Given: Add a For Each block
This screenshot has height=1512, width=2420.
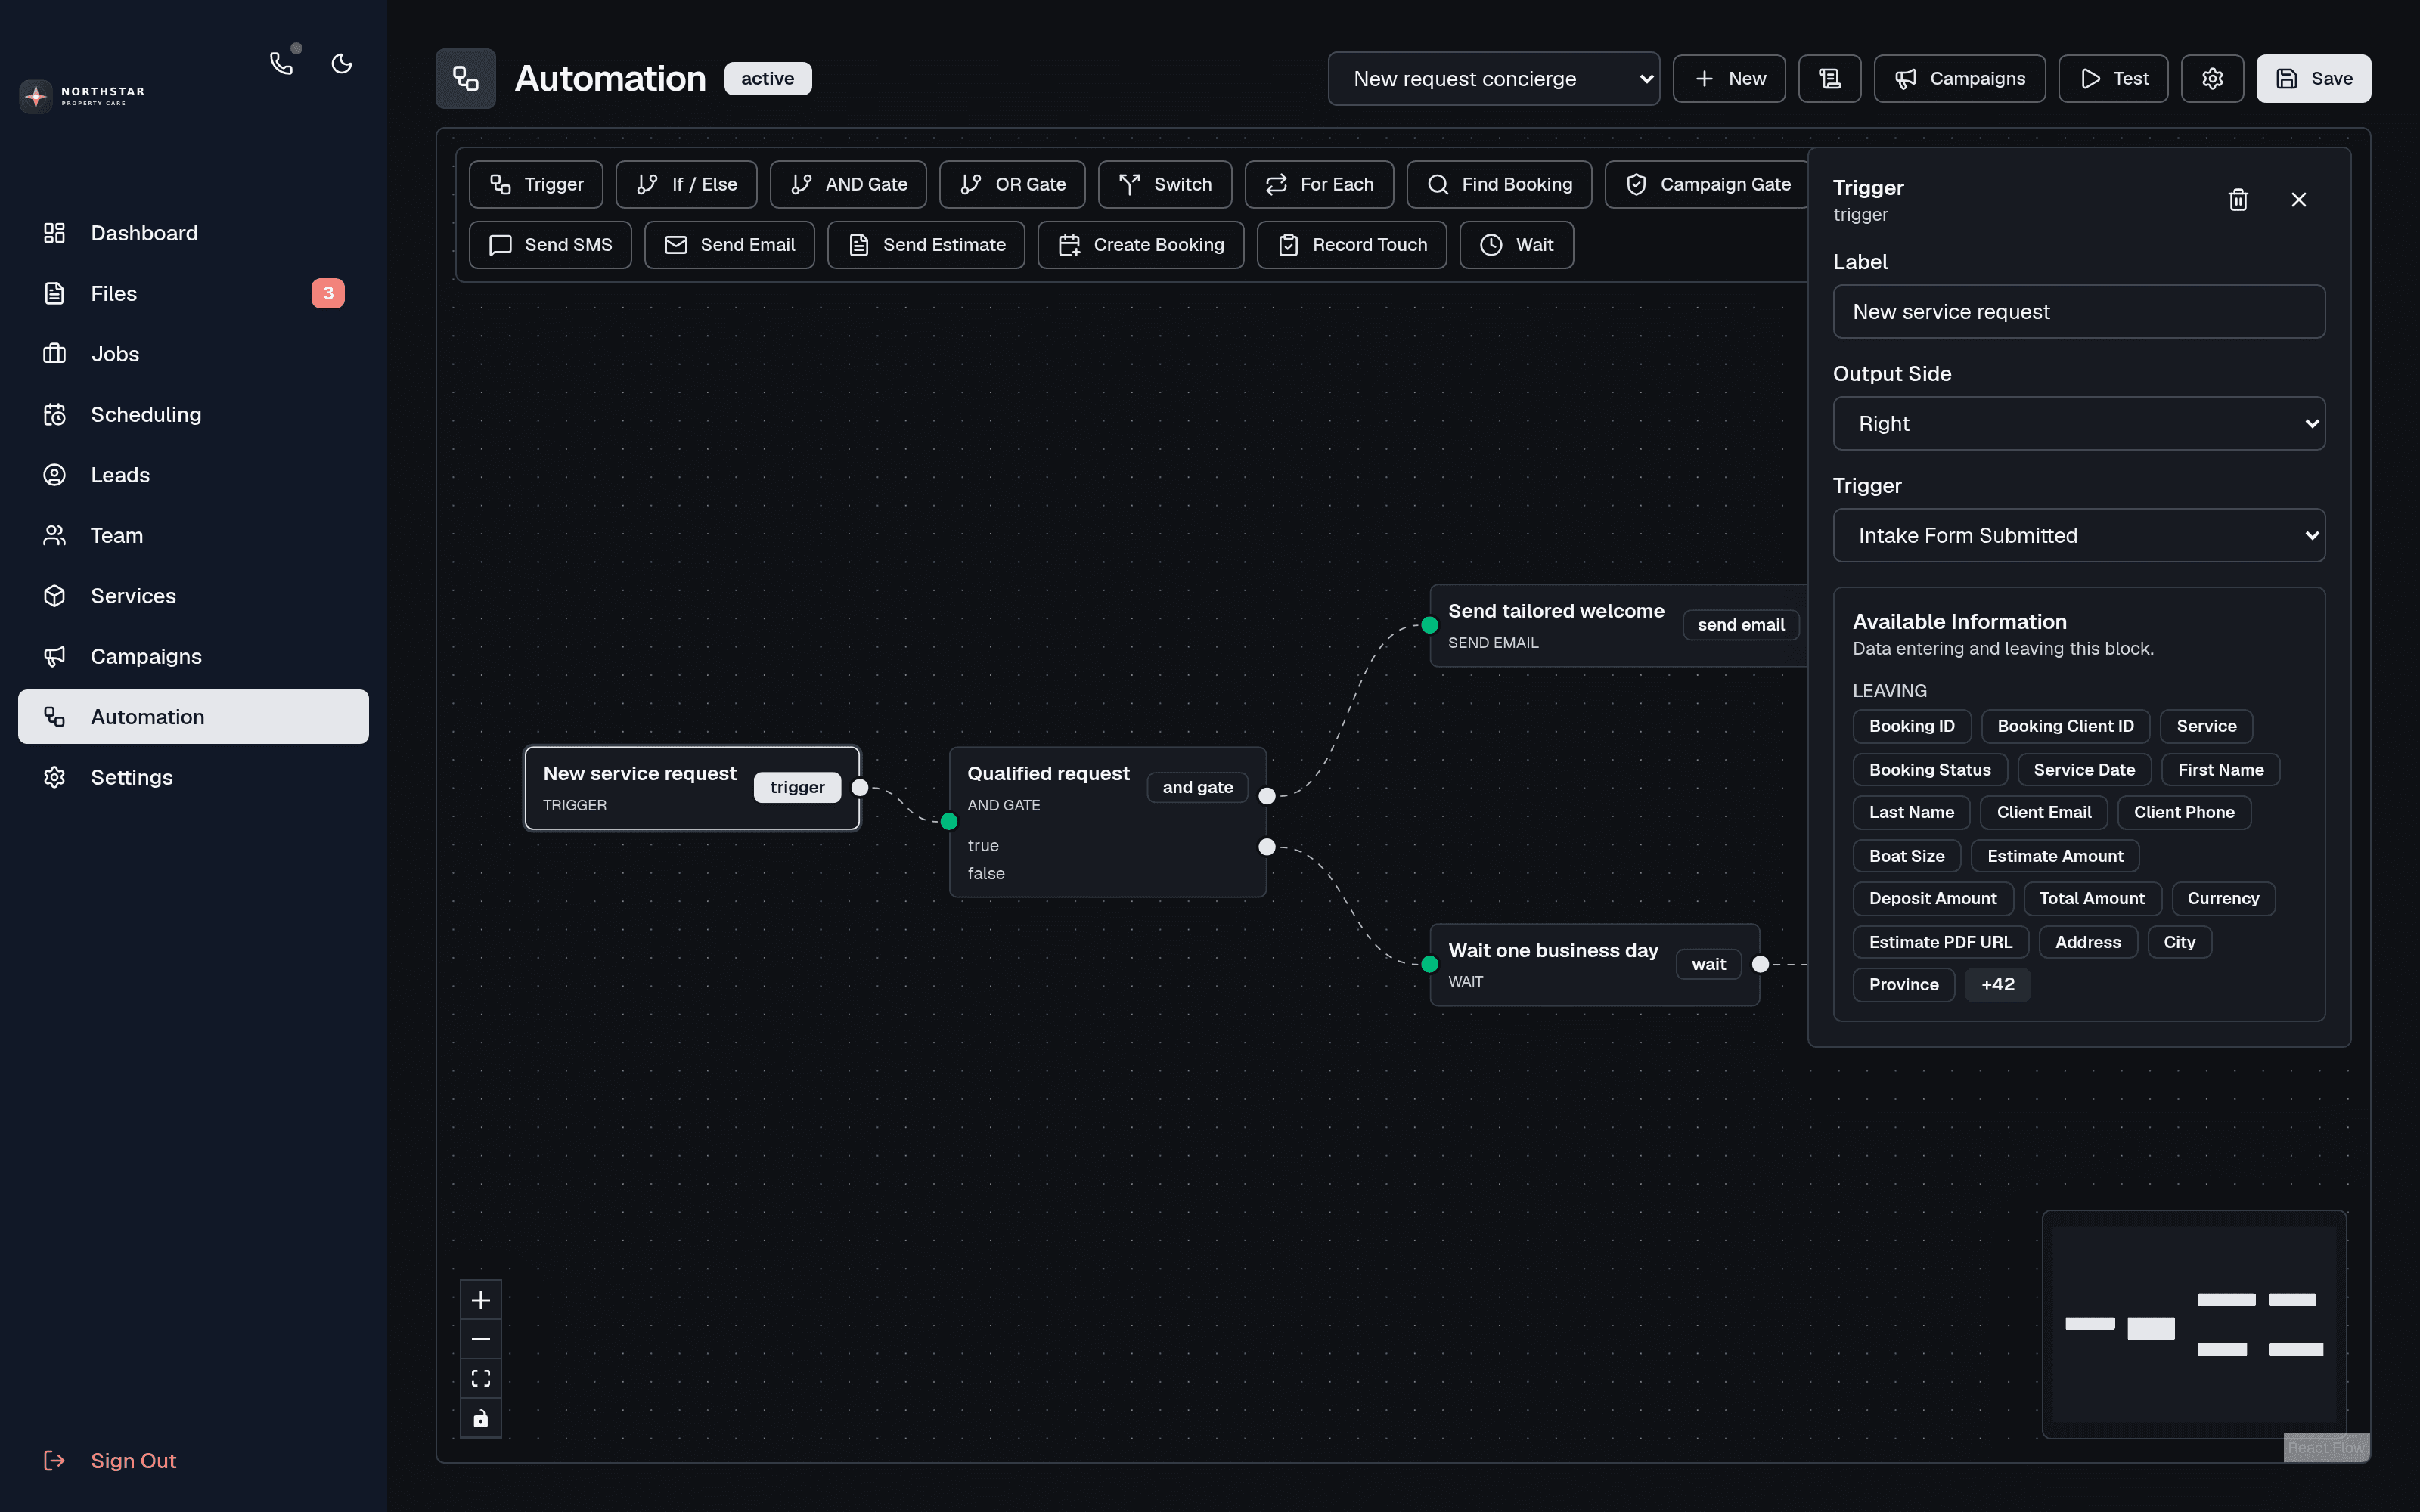Looking at the screenshot, I should click(1319, 184).
